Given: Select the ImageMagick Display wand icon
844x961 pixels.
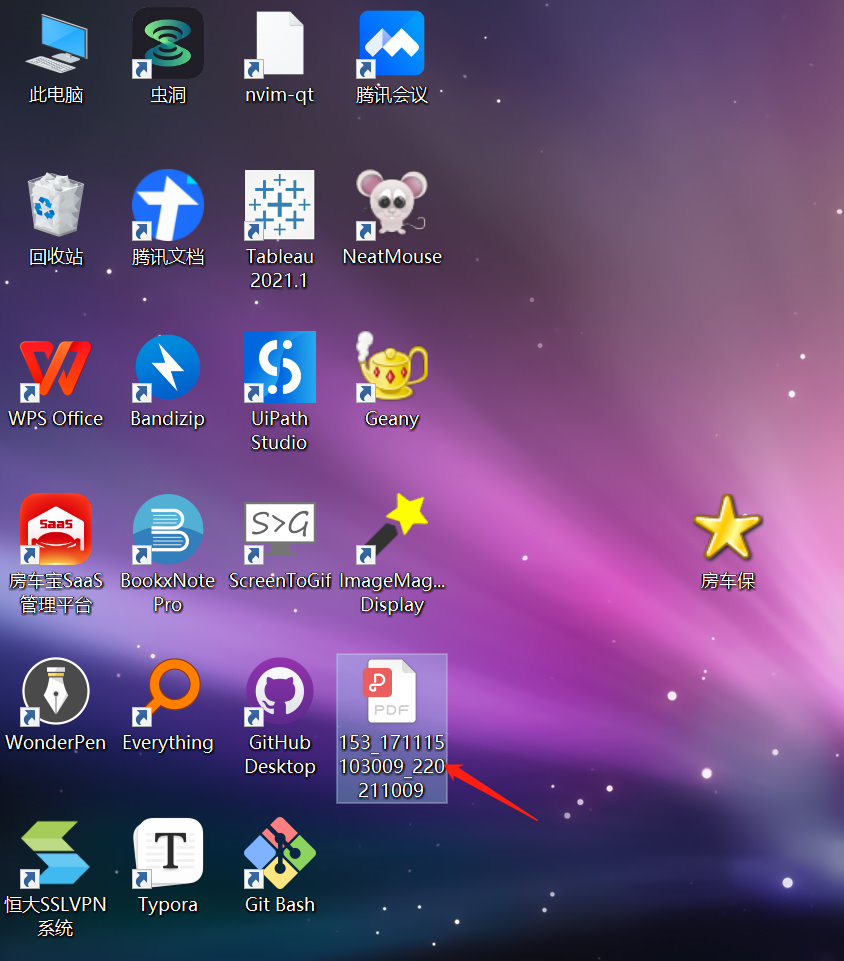Looking at the screenshot, I should coord(392,529).
